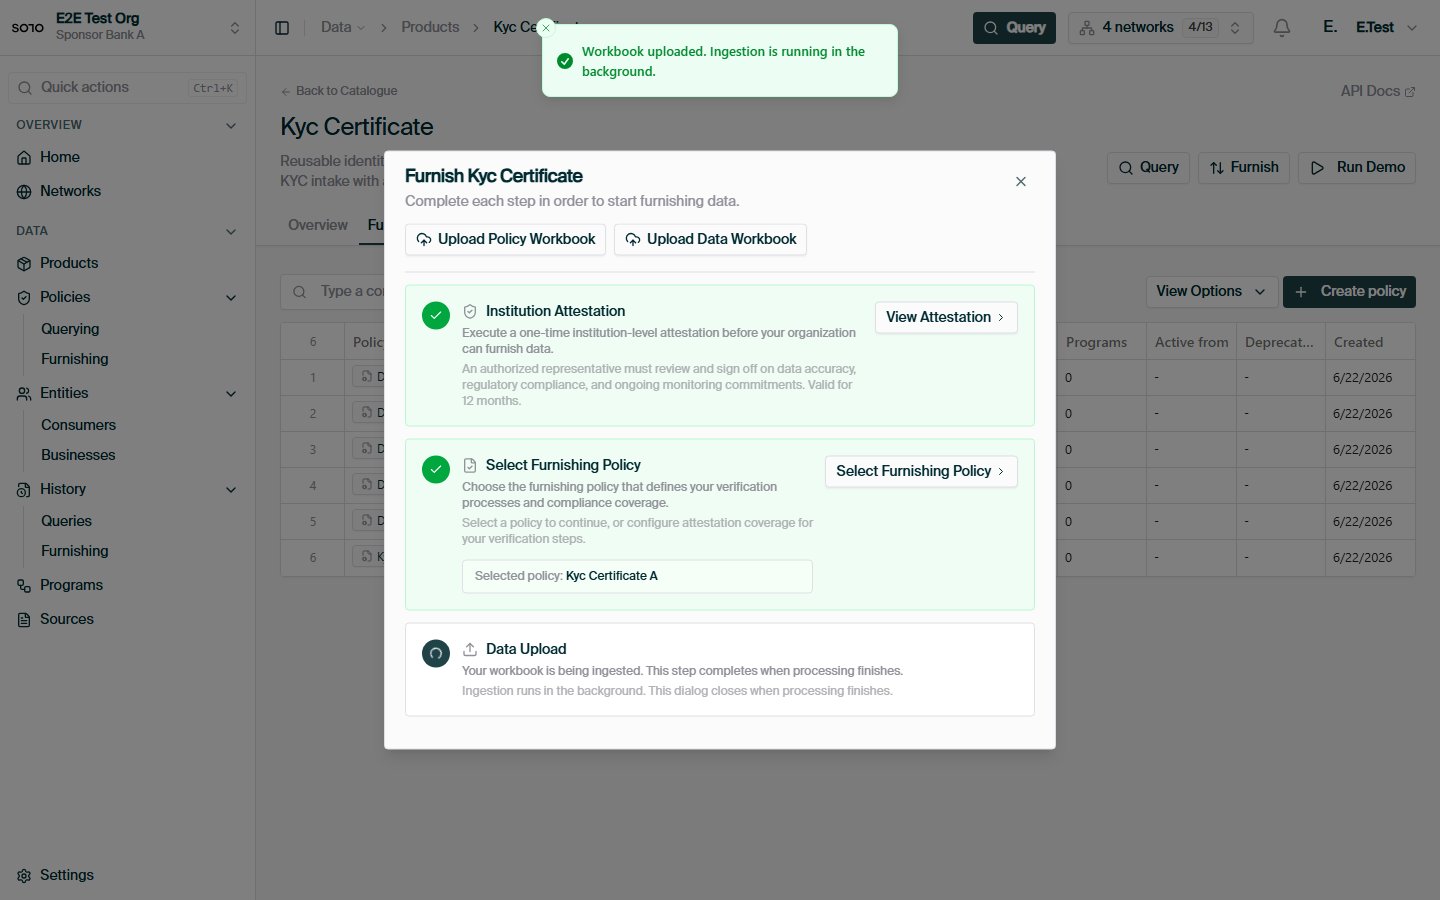1440x900 pixels.
Task: Click the shield icon beside Institution Attestation
Action: (470, 311)
